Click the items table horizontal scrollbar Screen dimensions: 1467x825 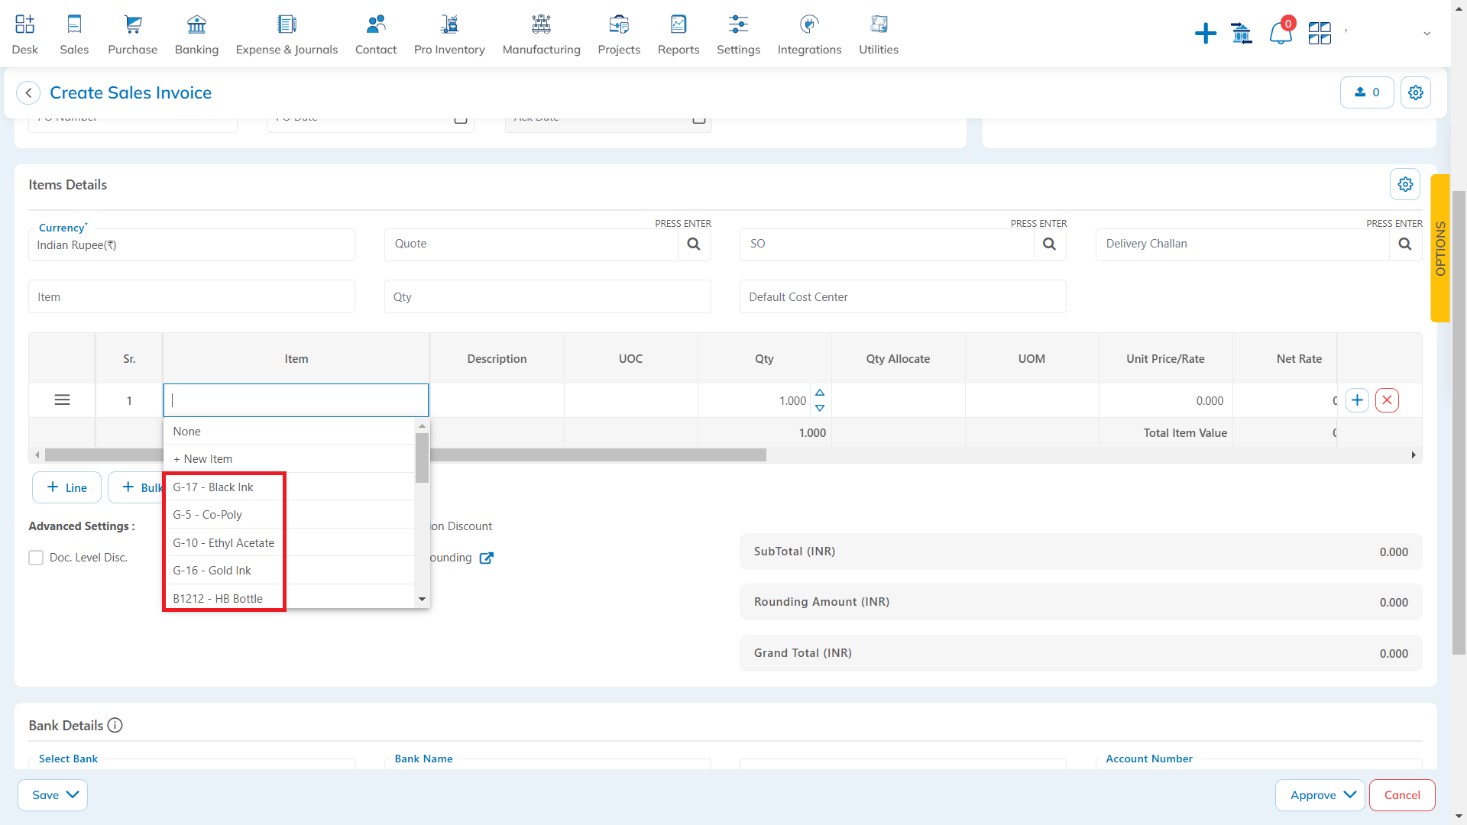[405, 455]
